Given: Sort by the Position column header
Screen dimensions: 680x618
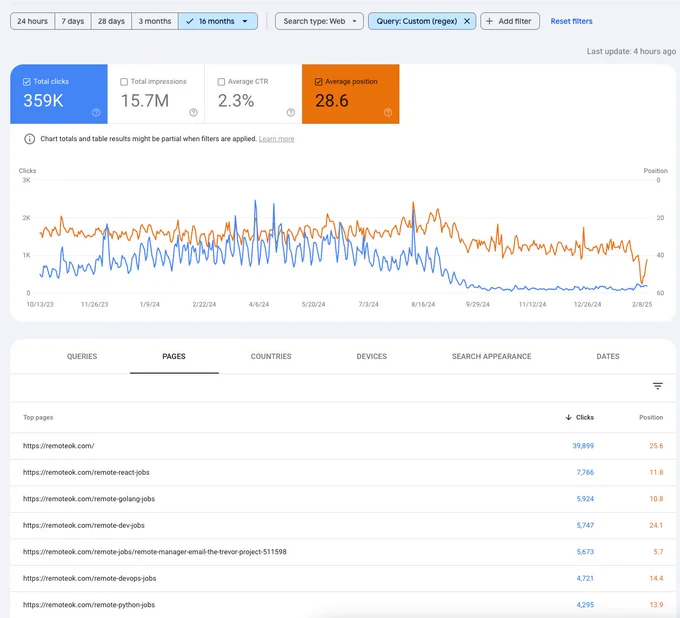Looking at the screenshot, I should (651, 417).
